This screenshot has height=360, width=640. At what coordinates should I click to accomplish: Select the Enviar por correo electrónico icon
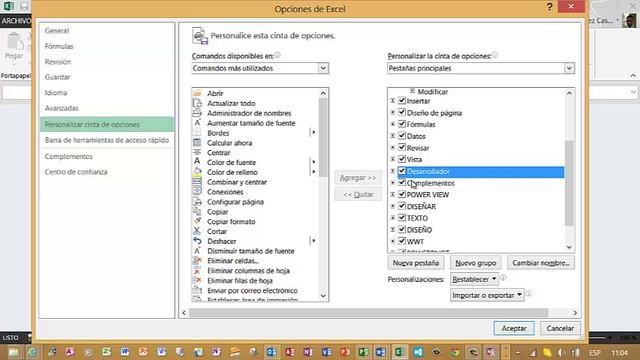tap(197, 290)
